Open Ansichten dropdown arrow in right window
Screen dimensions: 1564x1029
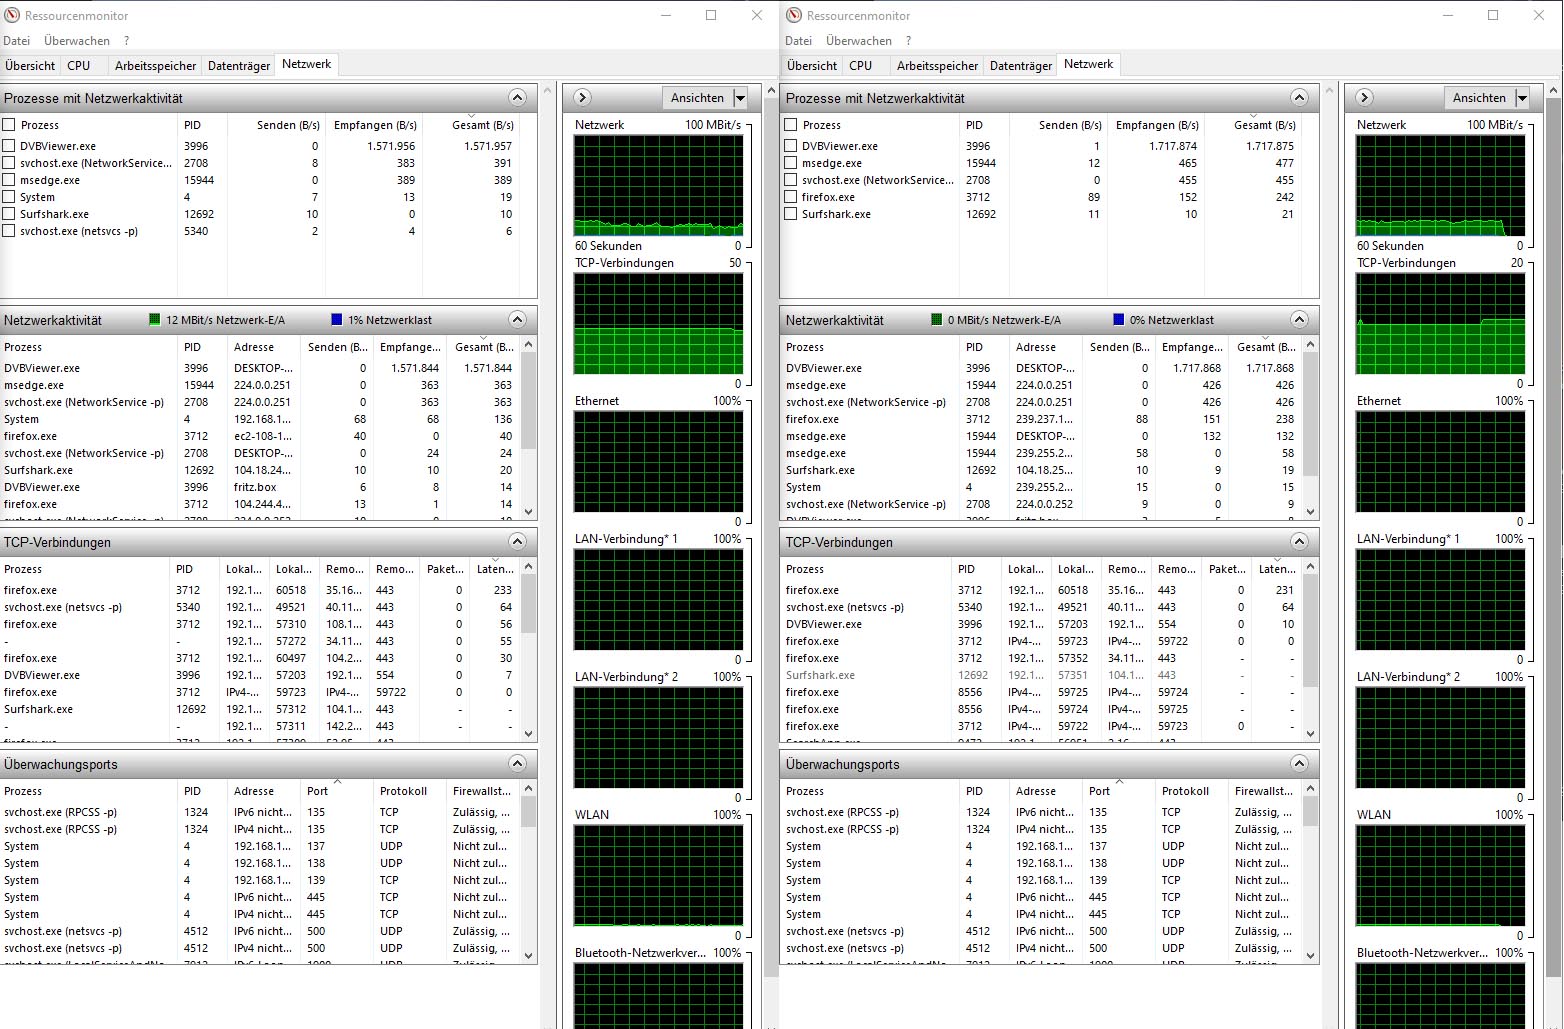[x=1522, y=98]
